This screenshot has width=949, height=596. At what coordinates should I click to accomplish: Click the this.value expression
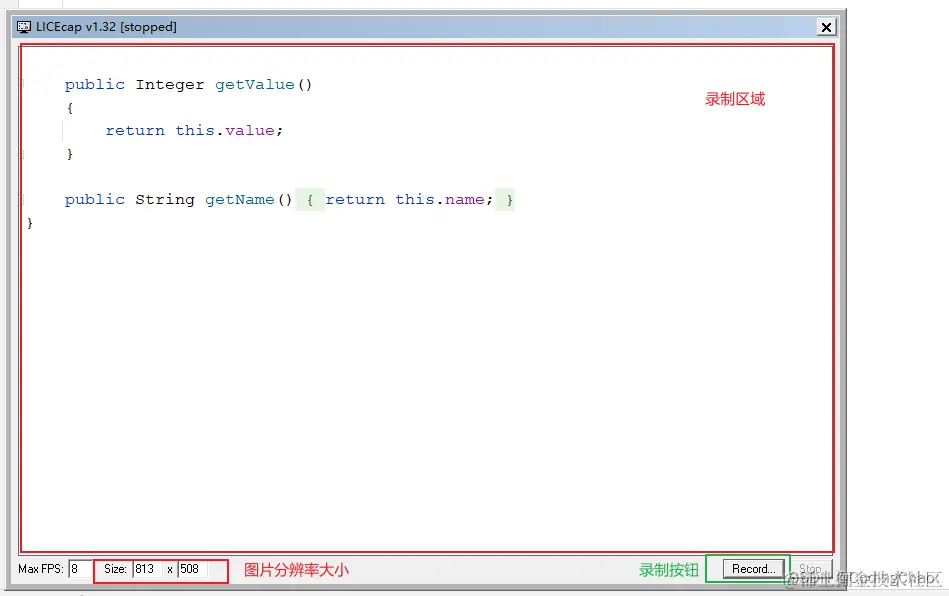225,131
